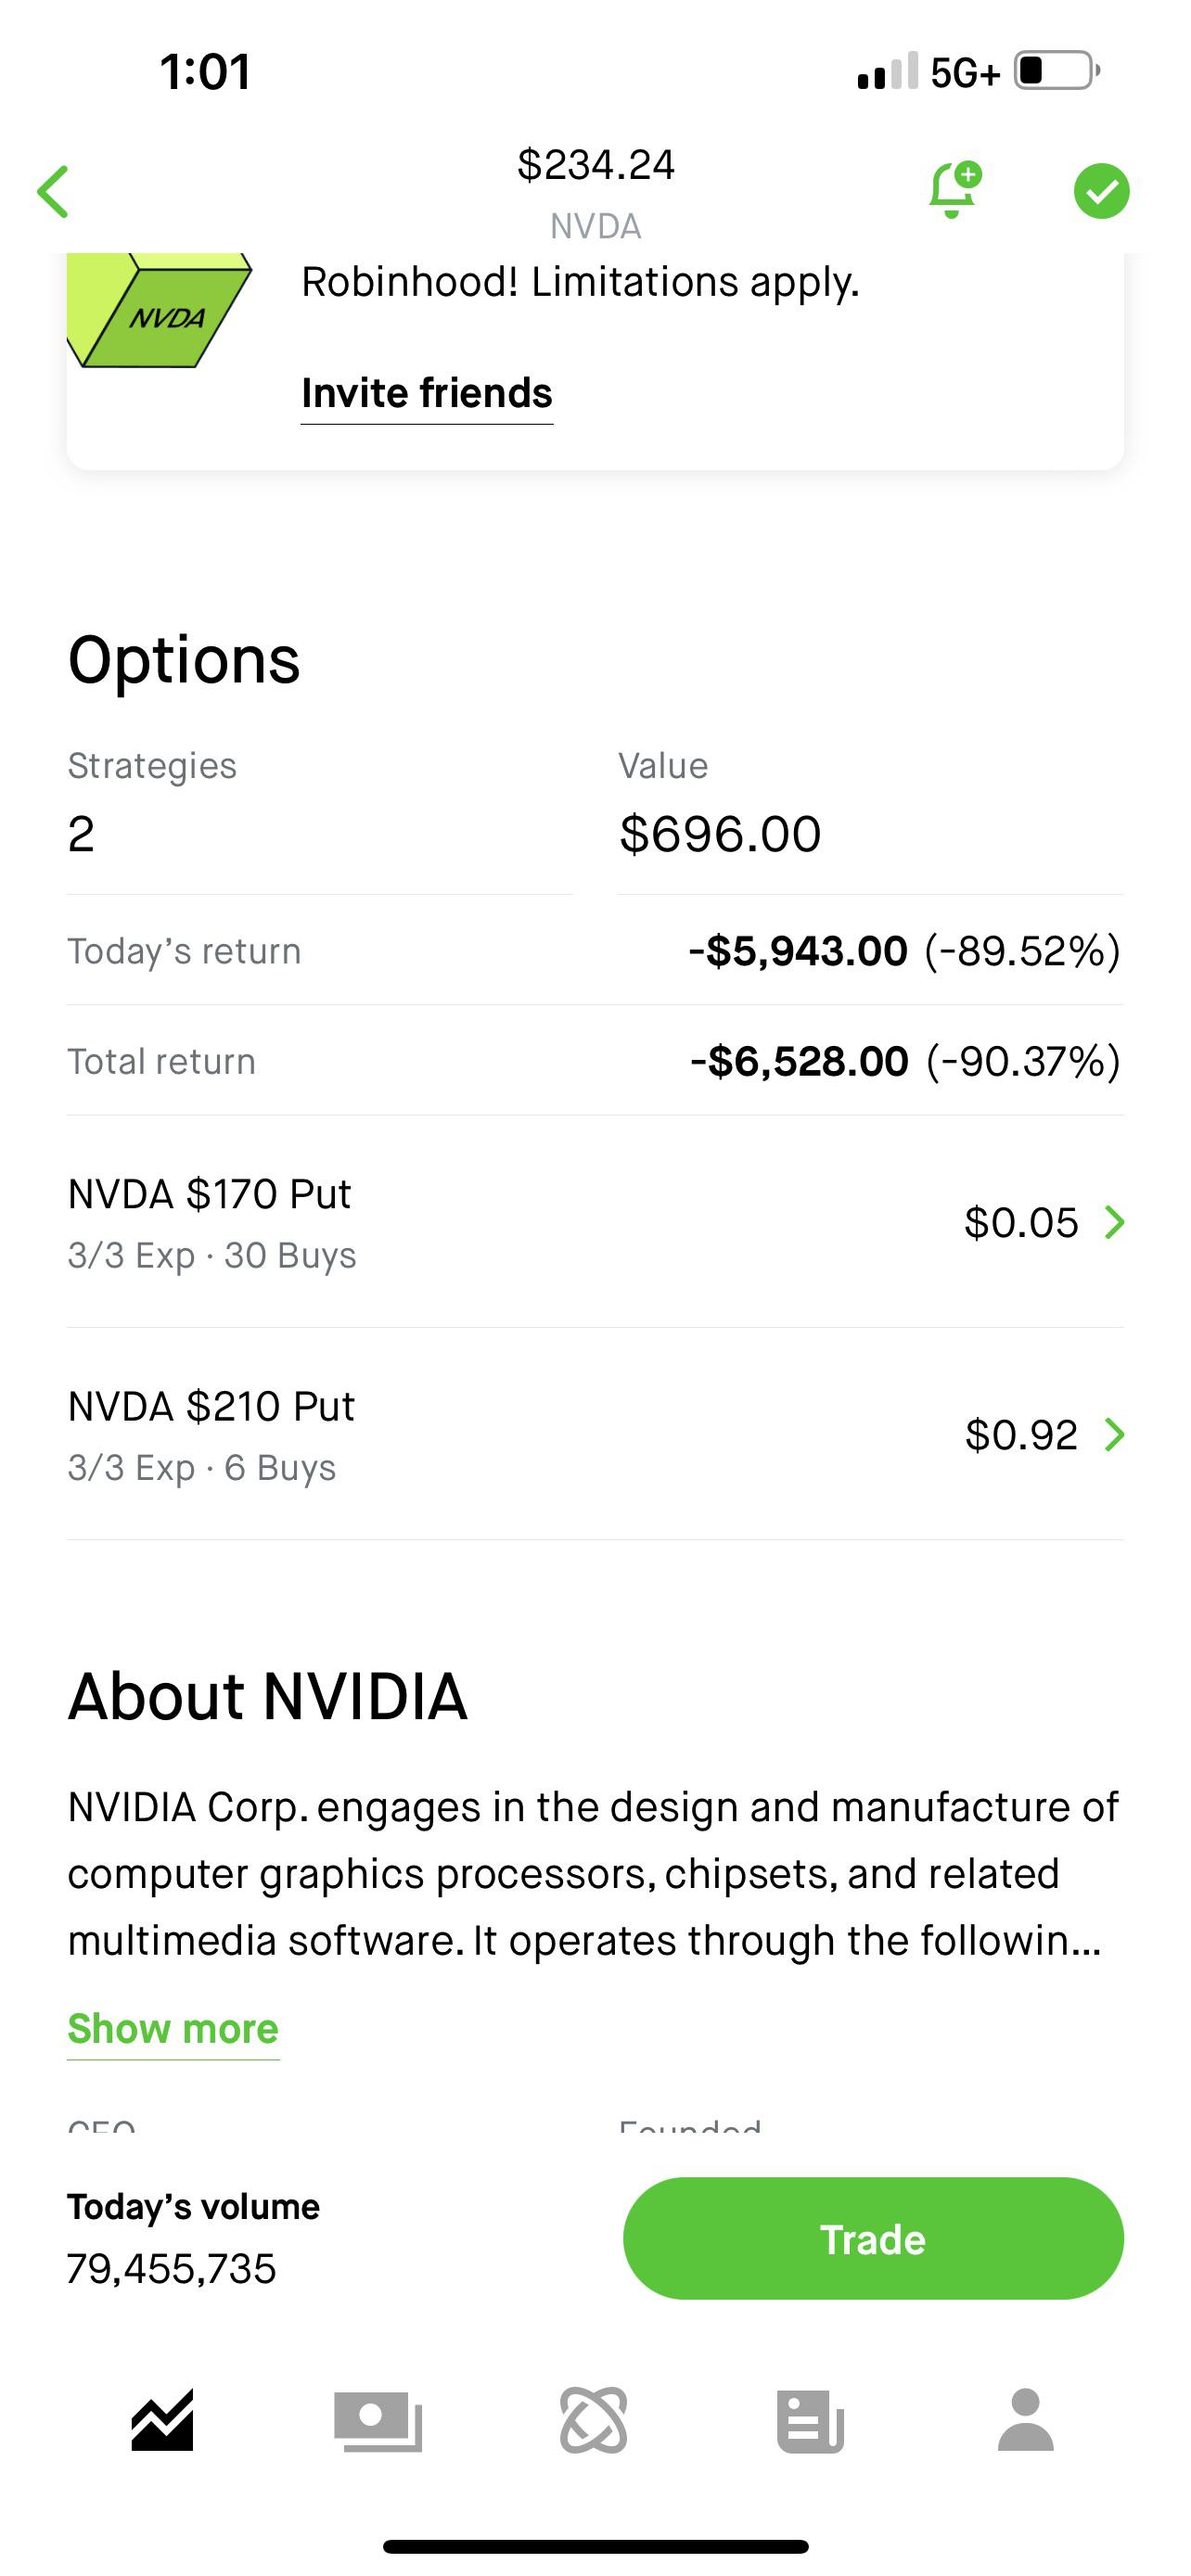Open the news feed tab icon
The width and height of the screenshot is (1191, 2576).
pos(810,2420)
